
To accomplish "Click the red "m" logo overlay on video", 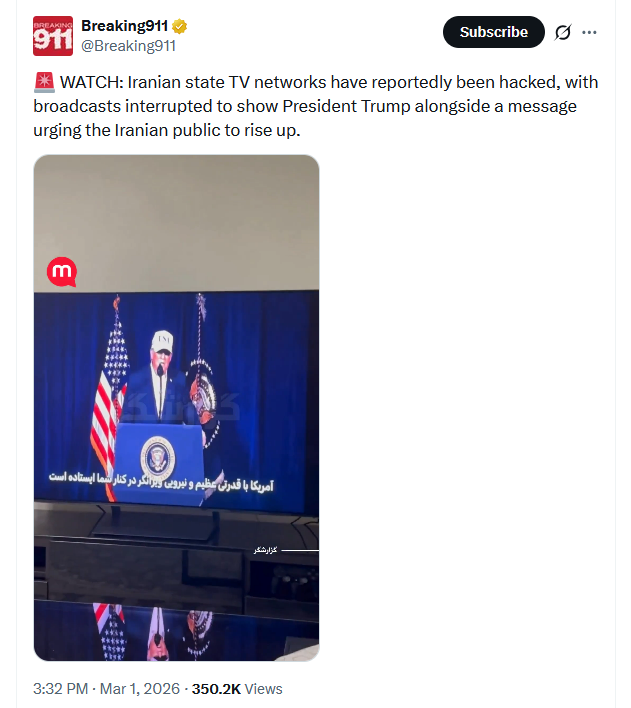I will tap(62, 272).
